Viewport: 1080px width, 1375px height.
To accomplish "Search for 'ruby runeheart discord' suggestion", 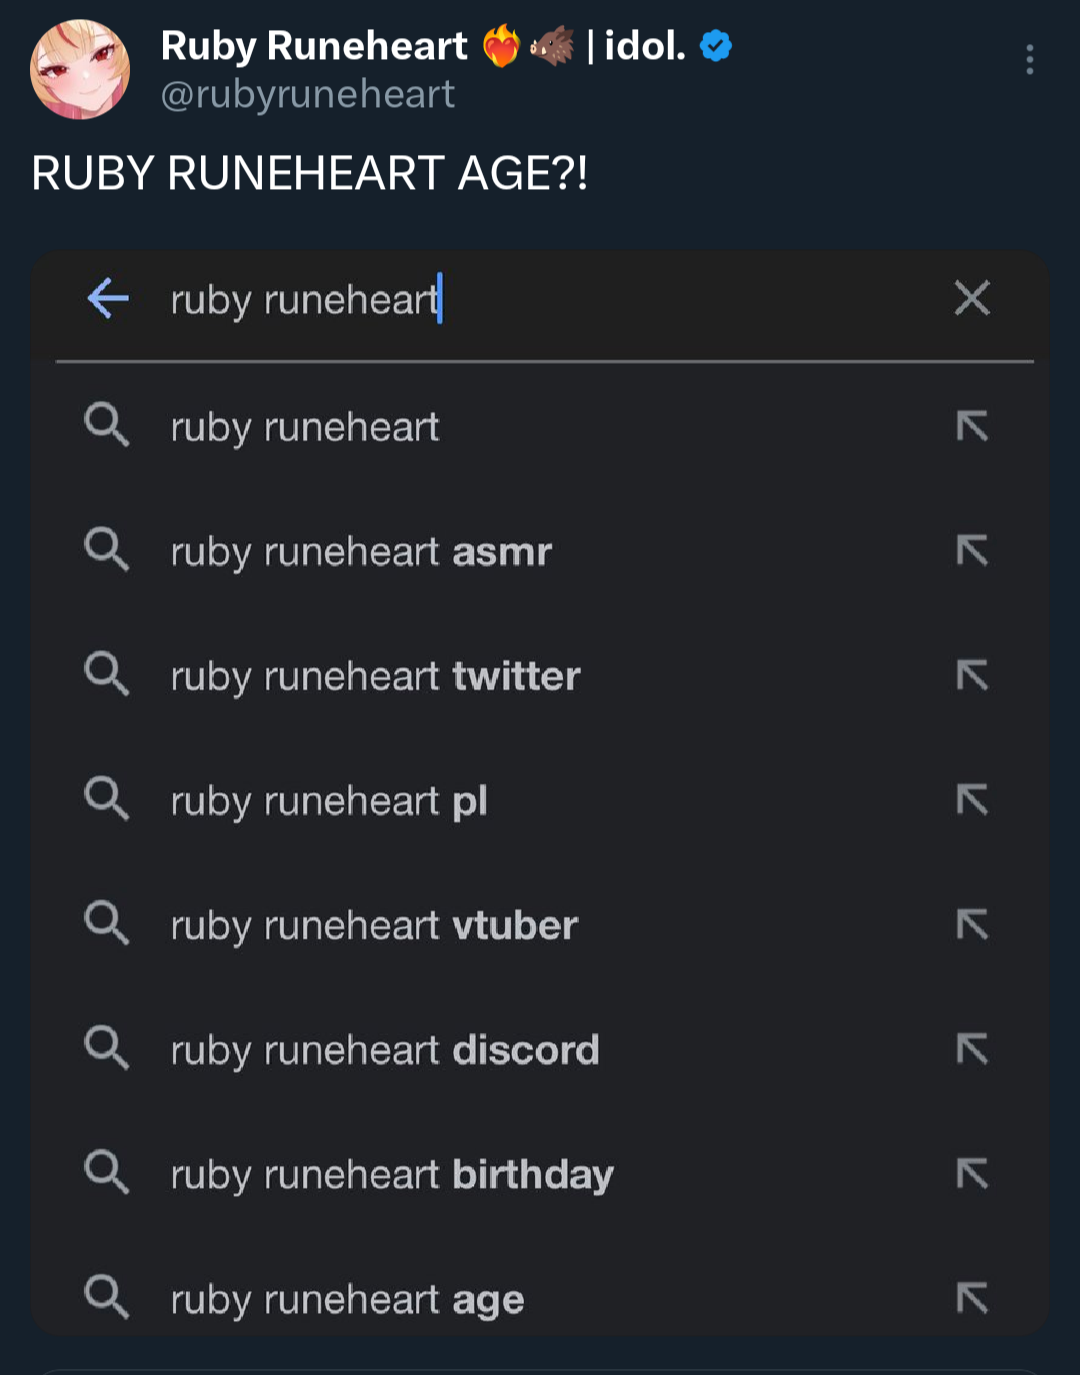I will pos(385,1051).
